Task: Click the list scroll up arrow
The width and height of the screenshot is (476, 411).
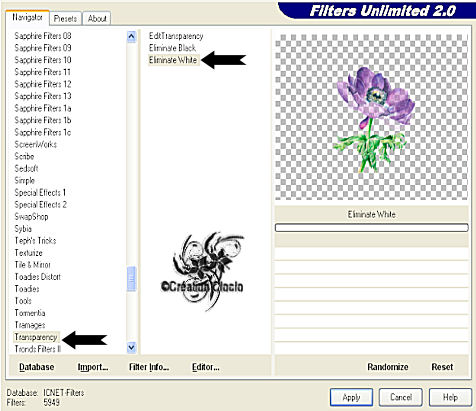Action: pyautogui.click(x=132, y=36)
